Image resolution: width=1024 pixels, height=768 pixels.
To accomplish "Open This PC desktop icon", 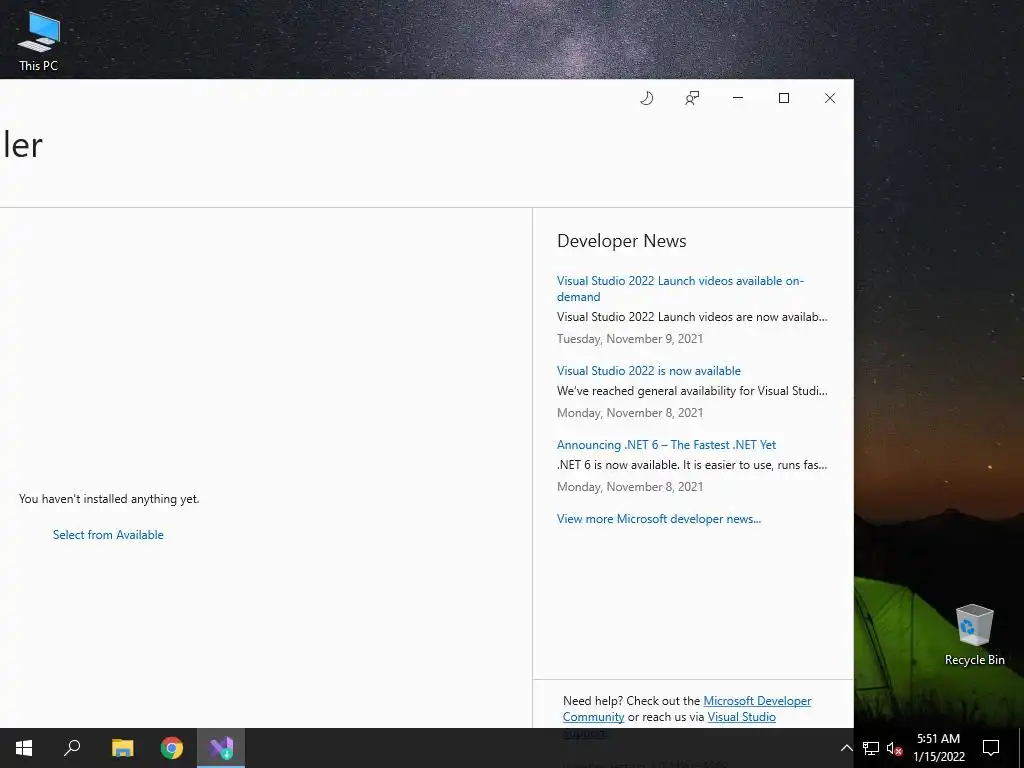I will [x=39, y=40].
